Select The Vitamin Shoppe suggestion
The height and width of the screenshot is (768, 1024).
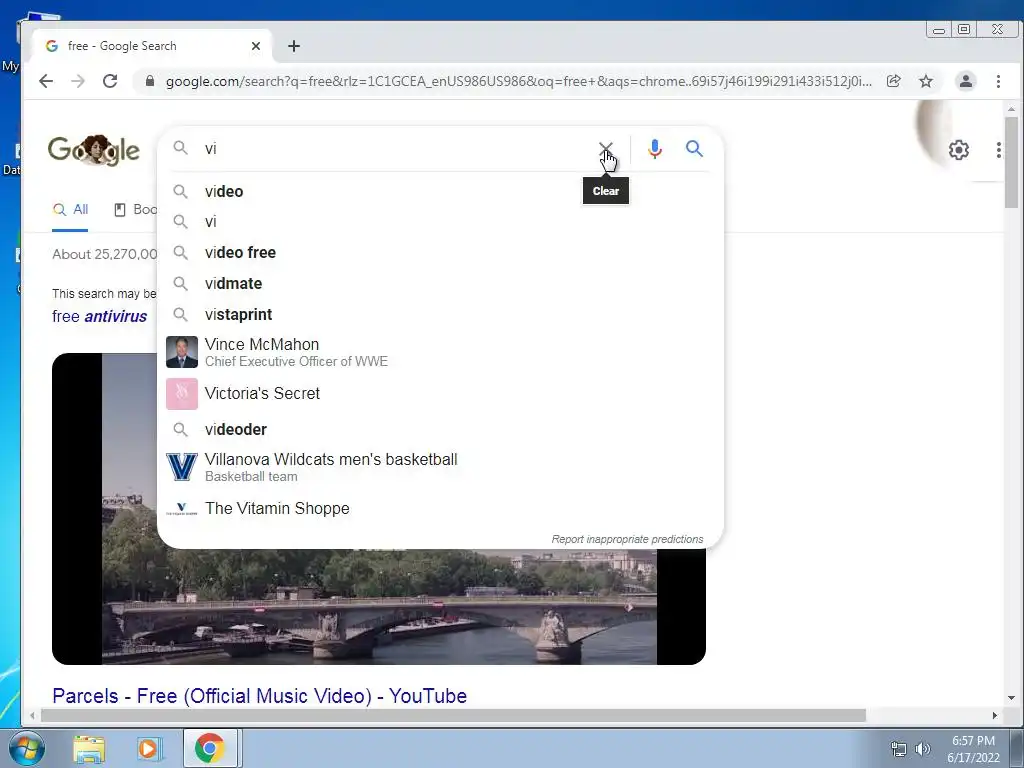(440, 508)
